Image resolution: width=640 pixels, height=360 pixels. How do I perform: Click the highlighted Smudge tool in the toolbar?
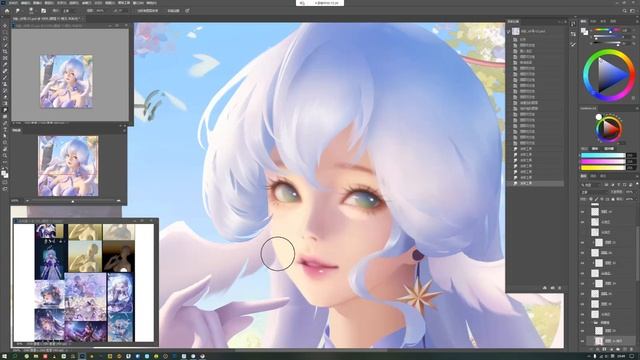coord(5,110)
